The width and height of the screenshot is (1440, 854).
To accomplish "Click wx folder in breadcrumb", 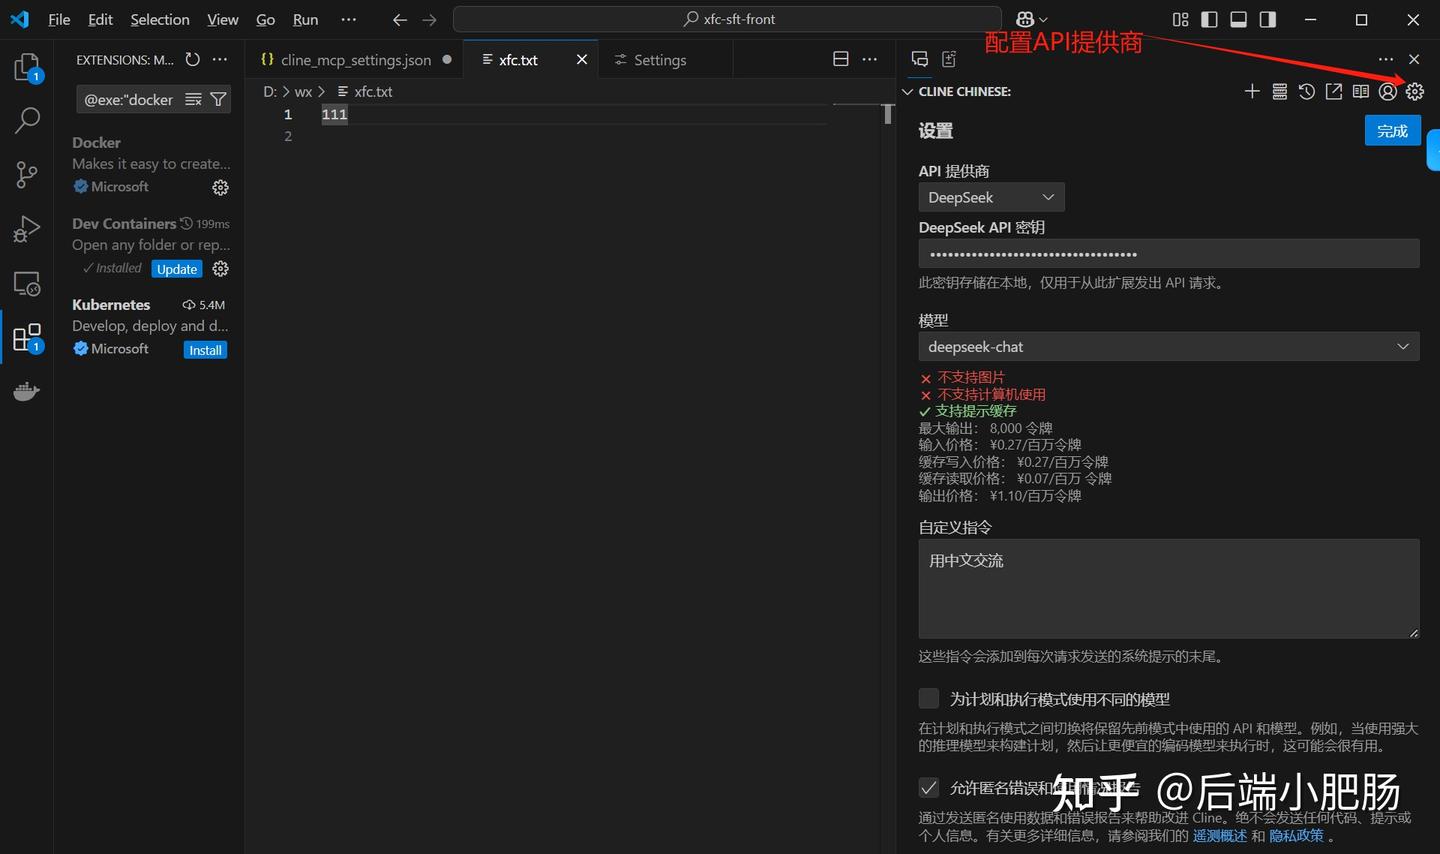I will 303,91.
